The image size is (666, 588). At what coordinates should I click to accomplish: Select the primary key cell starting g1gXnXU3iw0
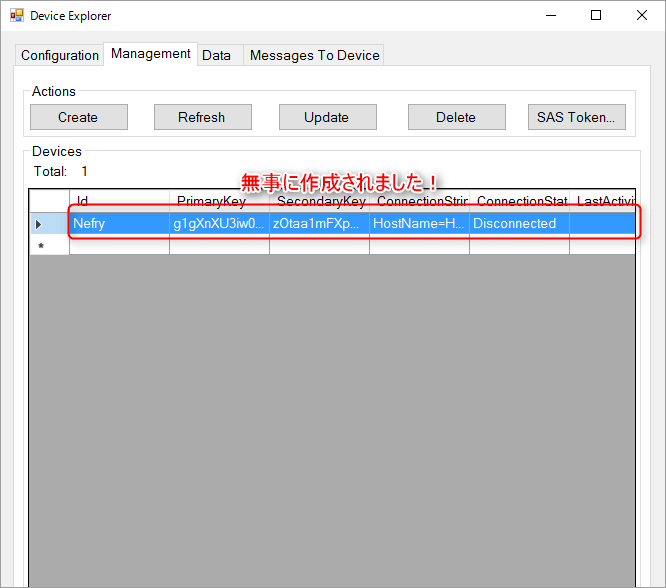coord(219,224)
